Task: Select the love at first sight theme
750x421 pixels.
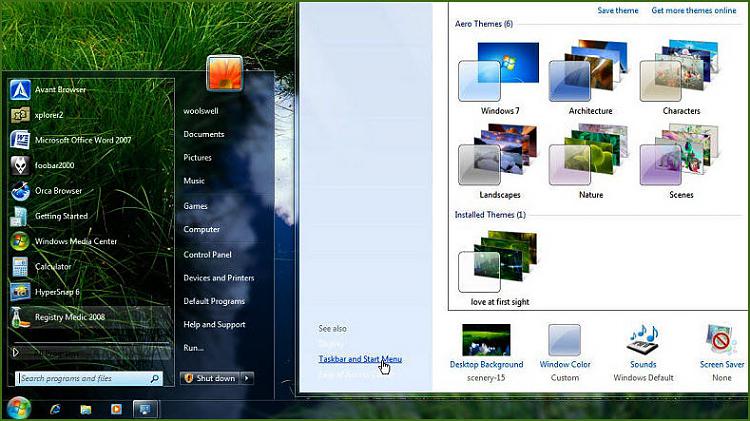Action: coord(499,269)
